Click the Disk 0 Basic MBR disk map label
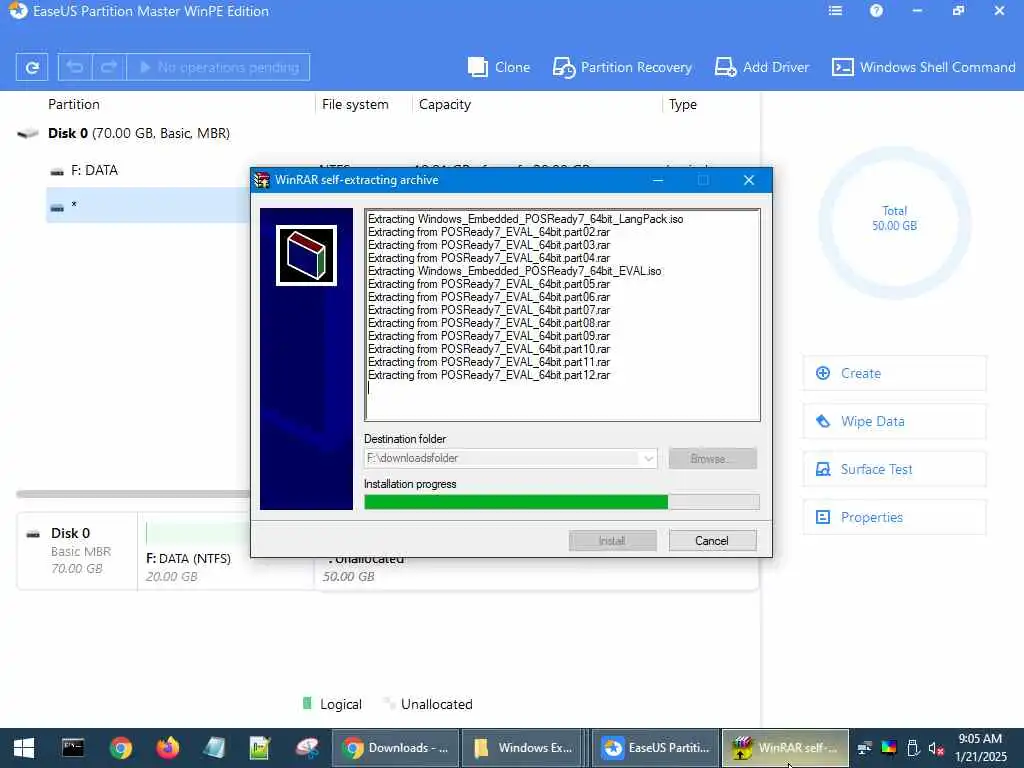 pos(77,551)
